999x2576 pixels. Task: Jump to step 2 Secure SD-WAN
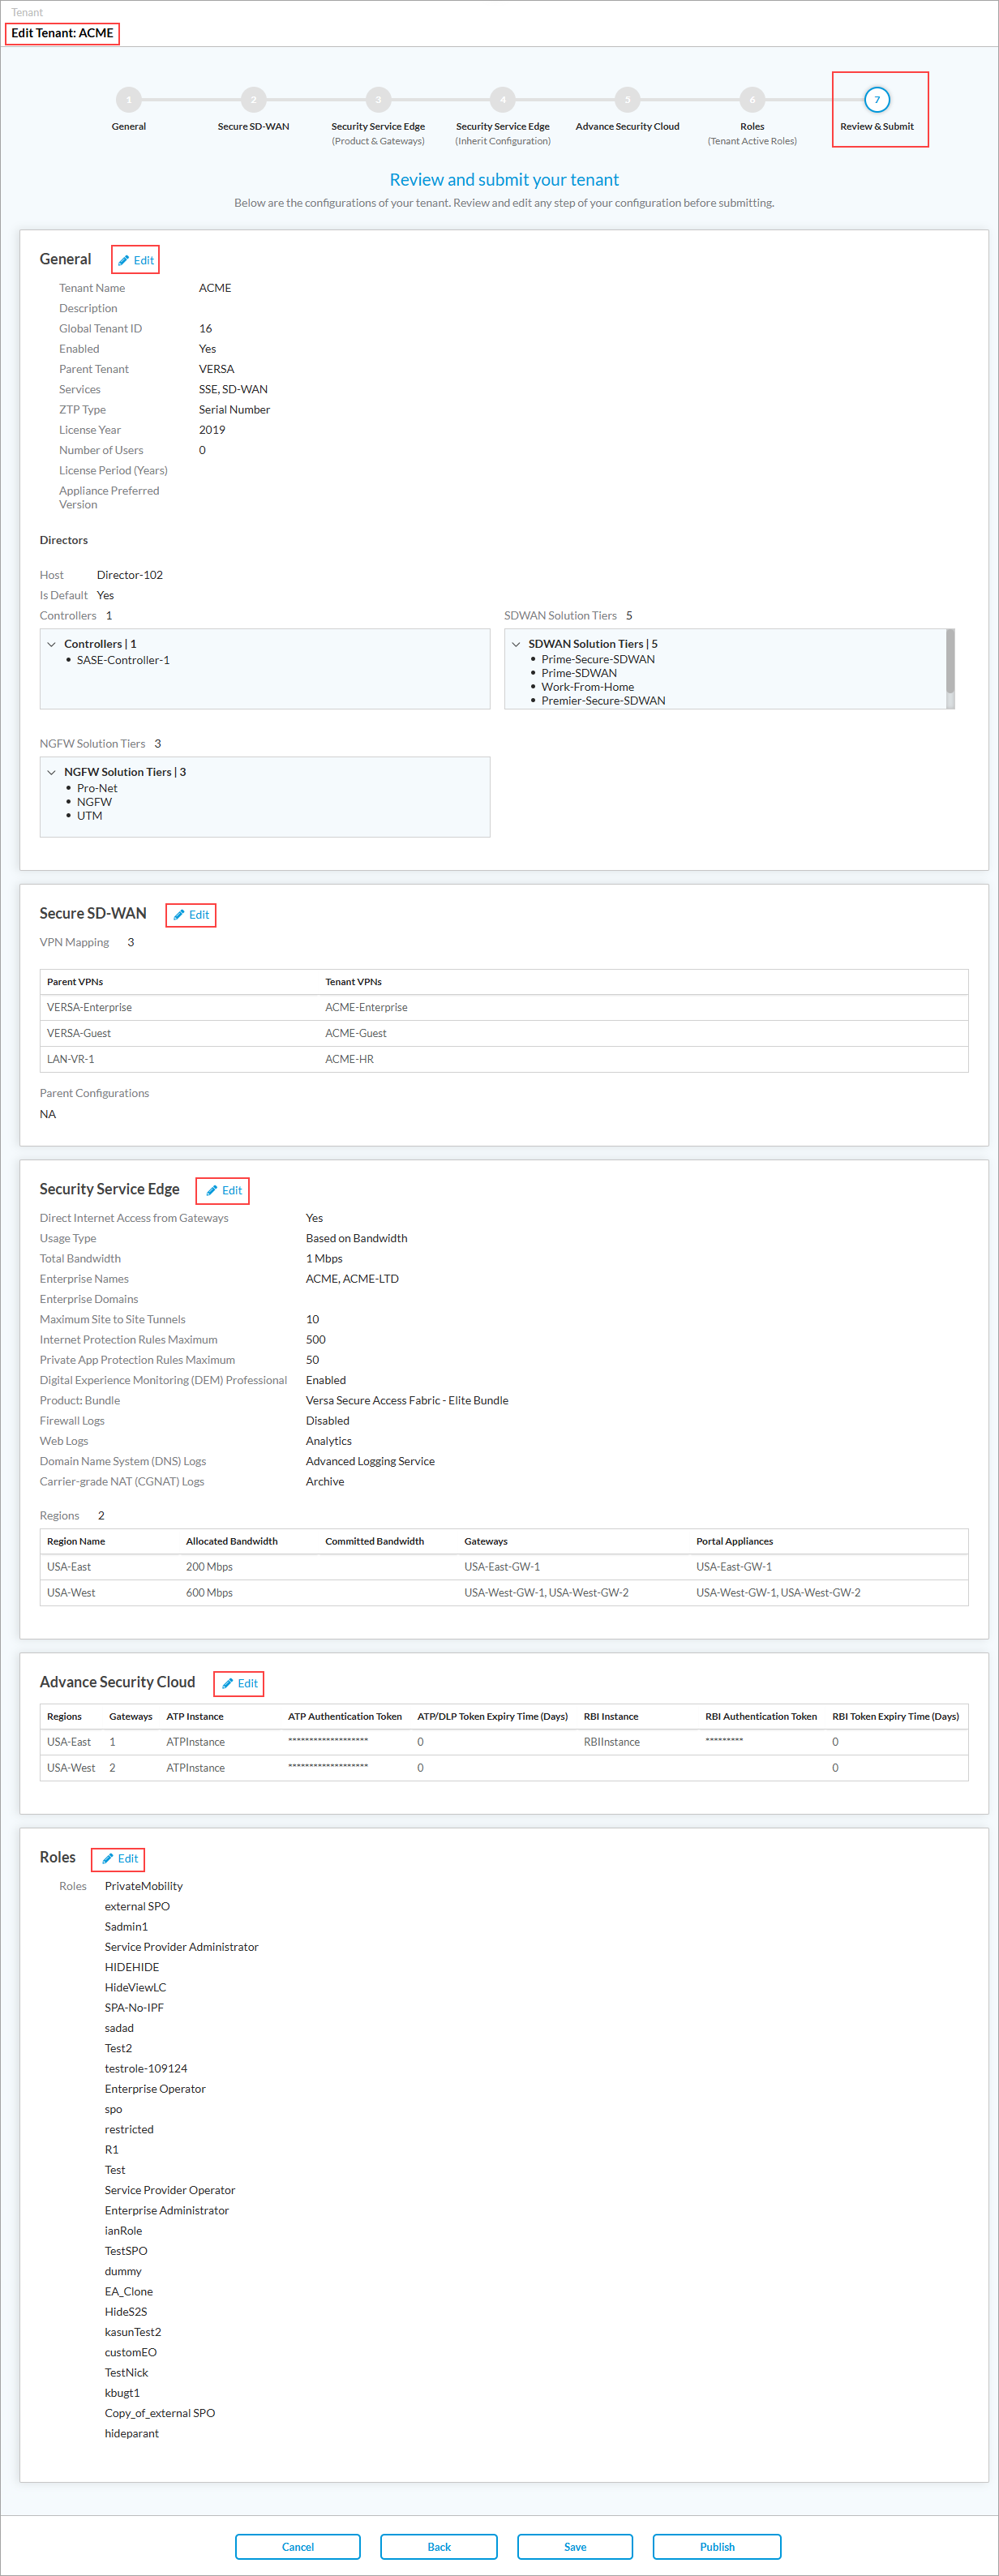[253, 100]
